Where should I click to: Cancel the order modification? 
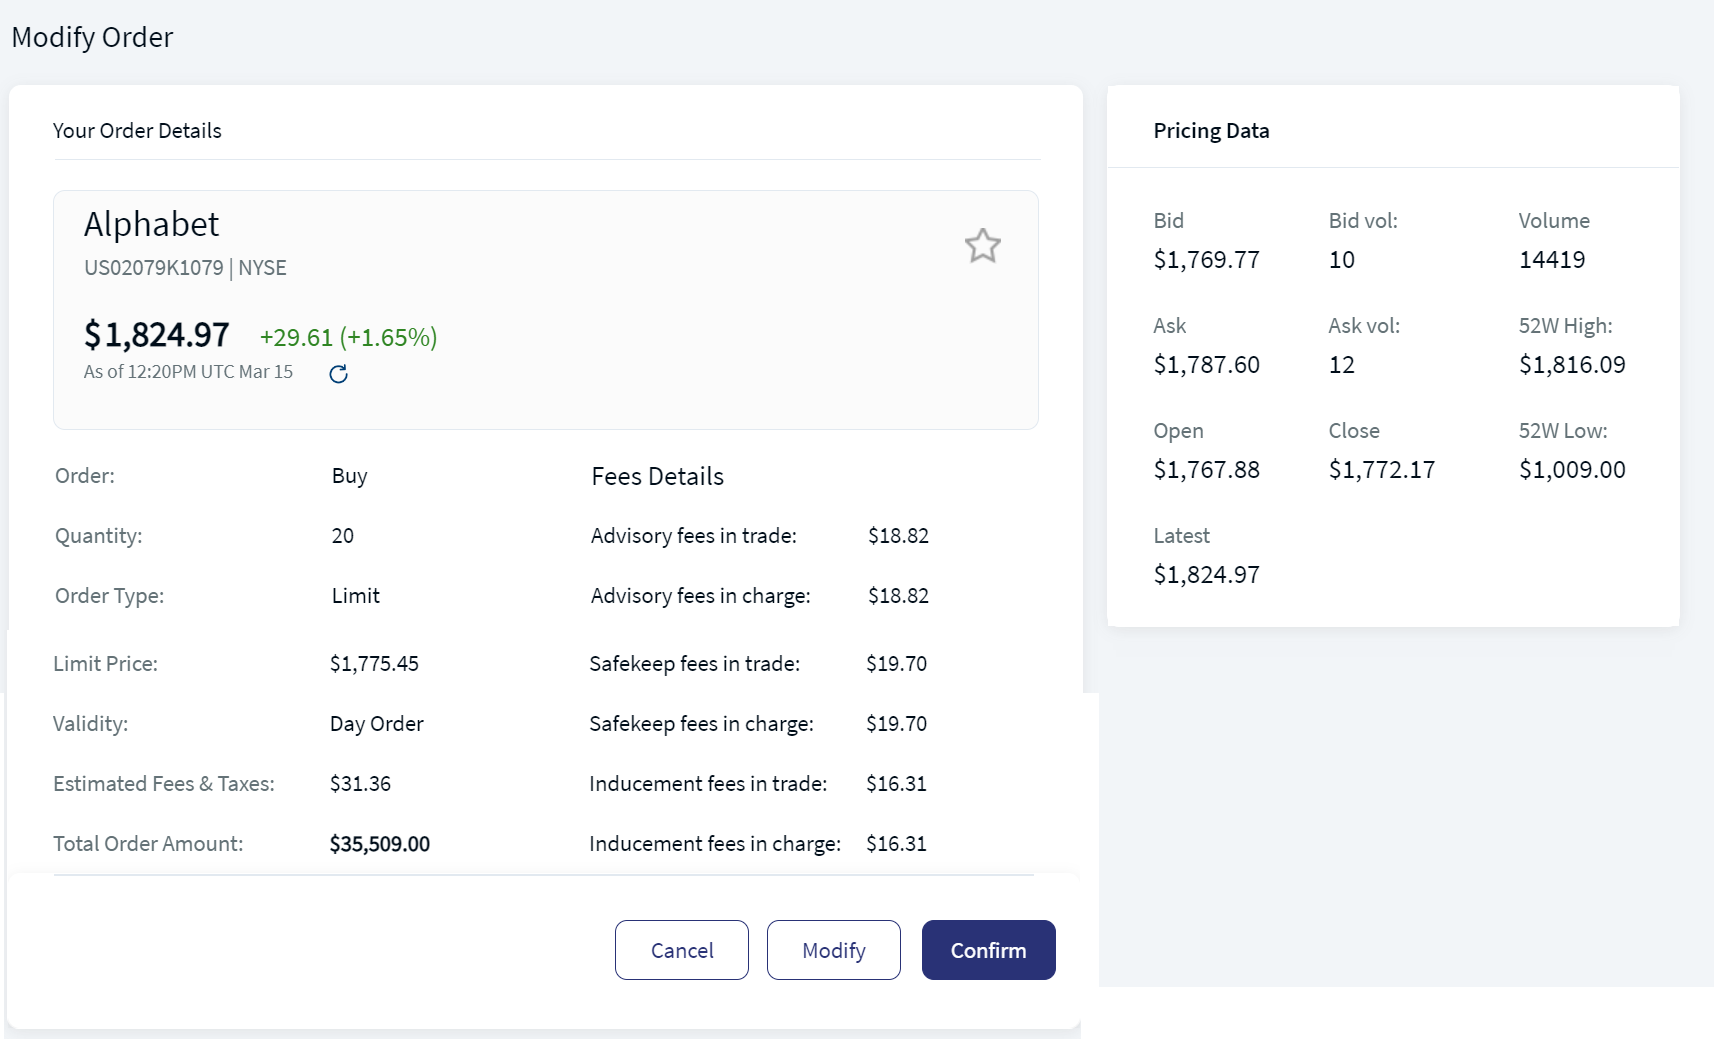(x=682, y=950)
